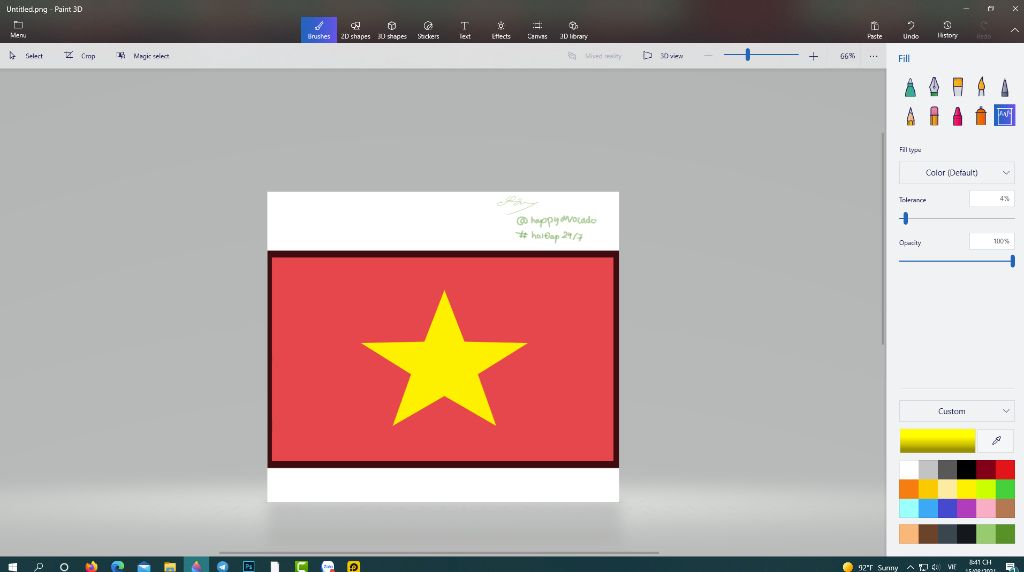Open the Windows Start menu
The image size is (1024, 572).
pos(12,566)
